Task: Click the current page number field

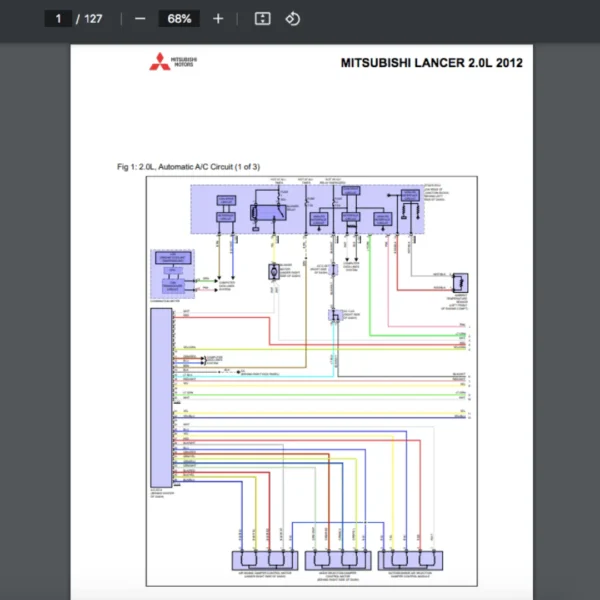Action: click(x=59, y=19)
